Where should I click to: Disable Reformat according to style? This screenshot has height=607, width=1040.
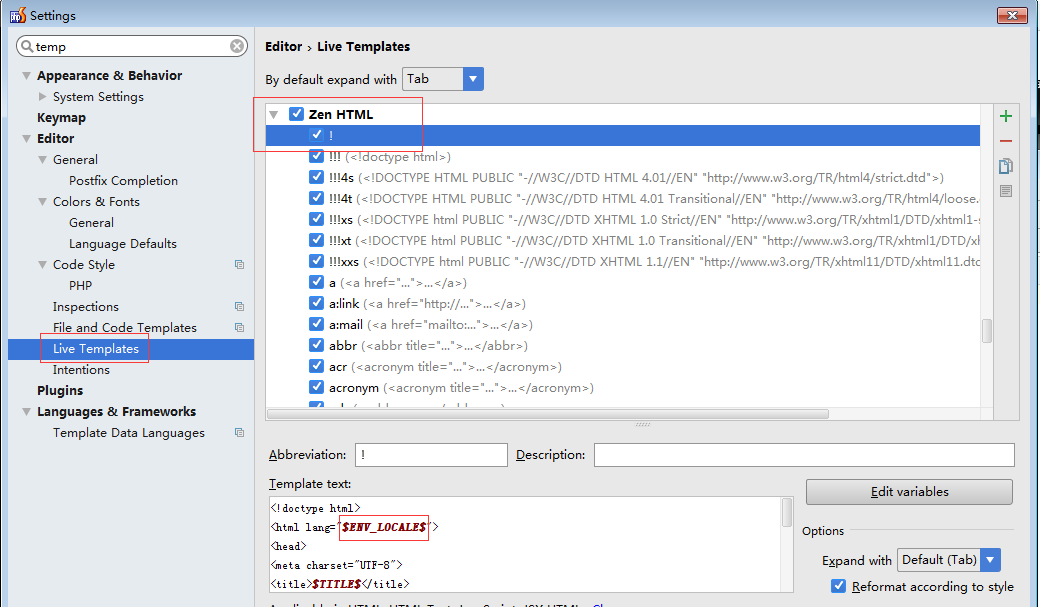839,587
